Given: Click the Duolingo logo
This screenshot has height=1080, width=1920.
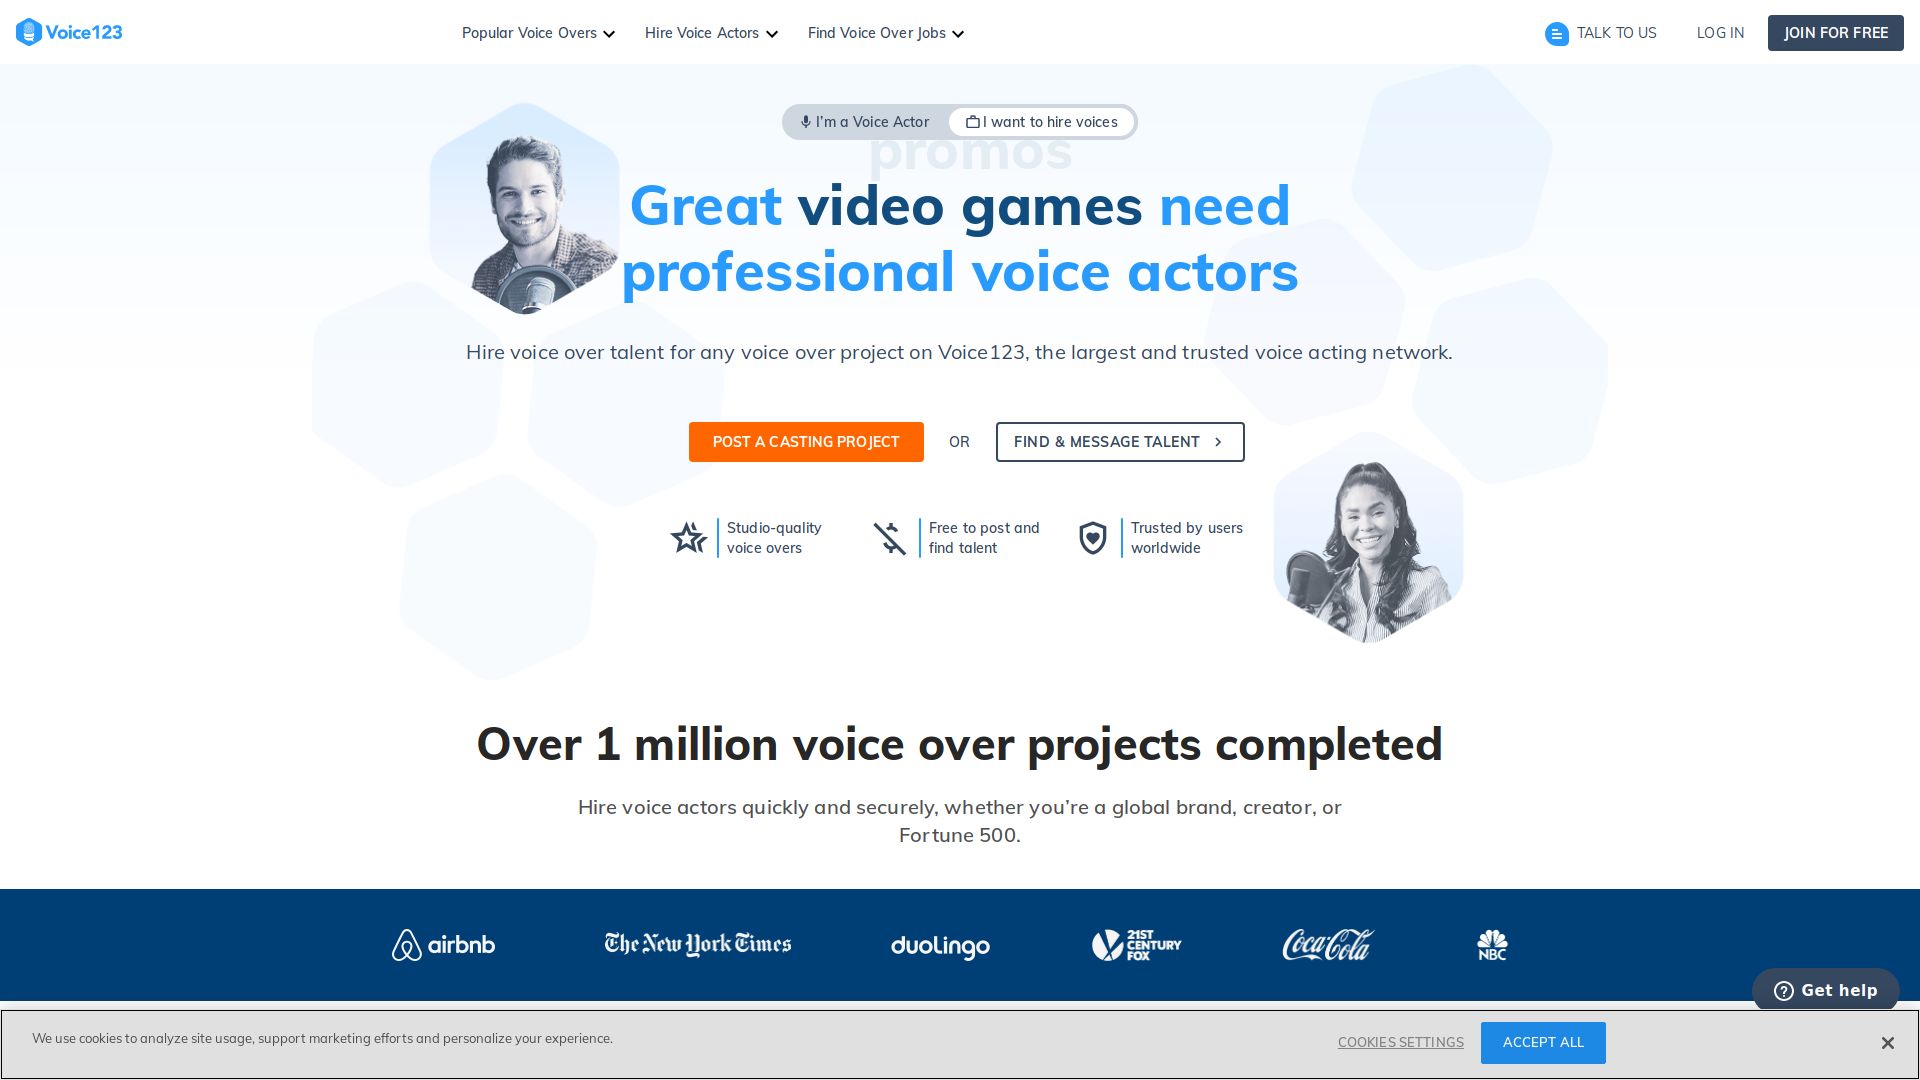Looking at the screenshot, I should [940, 946].
